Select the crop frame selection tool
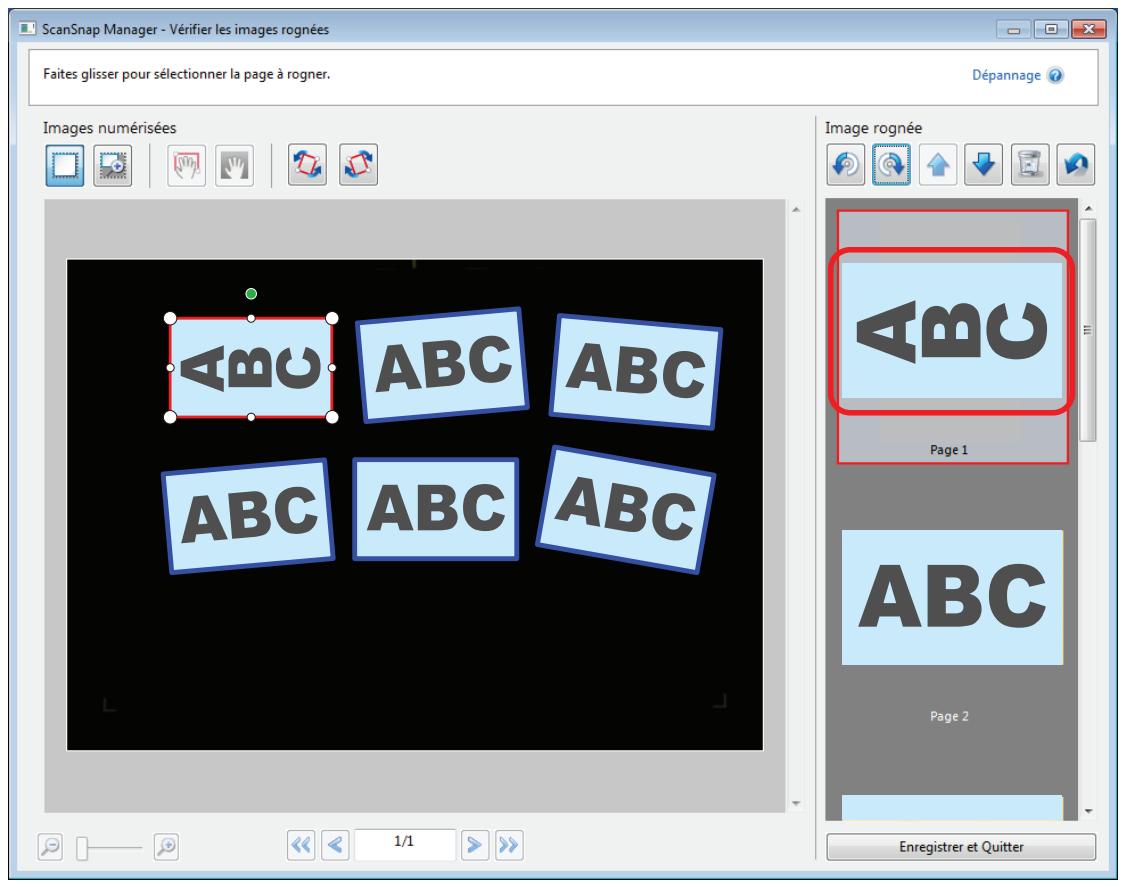Image resolution: width=1123 pixels, height=887 pixels. tap(64, 166)
